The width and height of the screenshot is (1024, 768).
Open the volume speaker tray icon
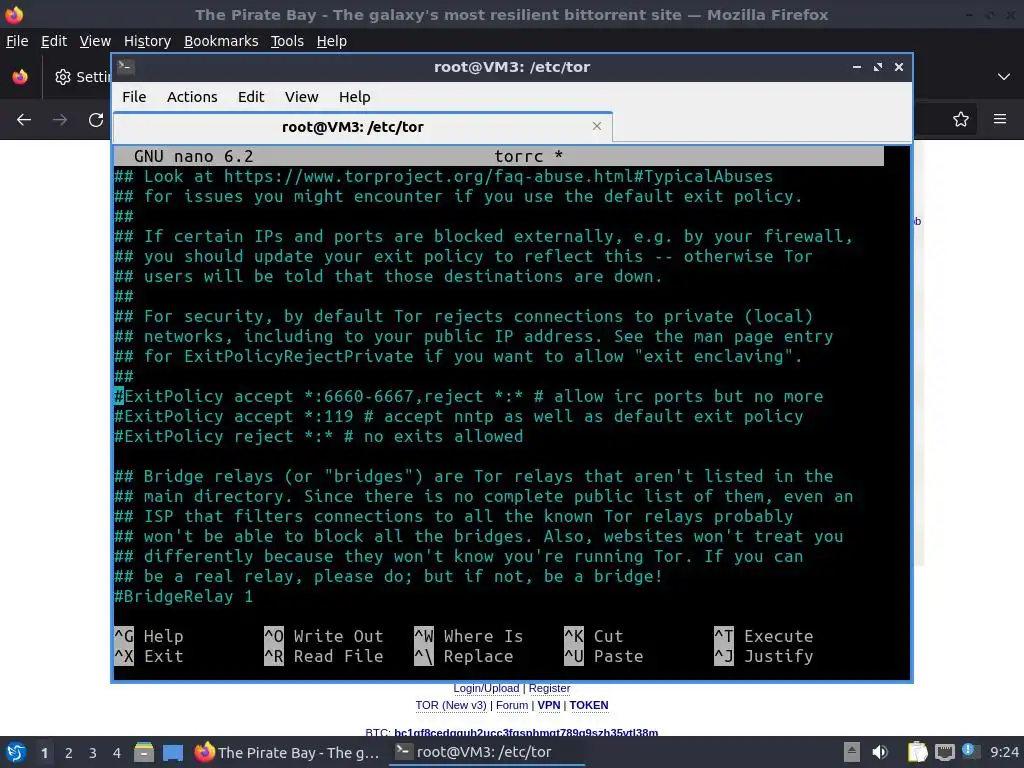click(x=880, y=752)
